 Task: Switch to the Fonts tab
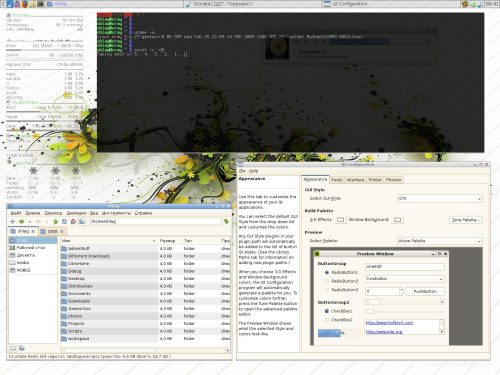pyautogui.click(x=337, y=180)
